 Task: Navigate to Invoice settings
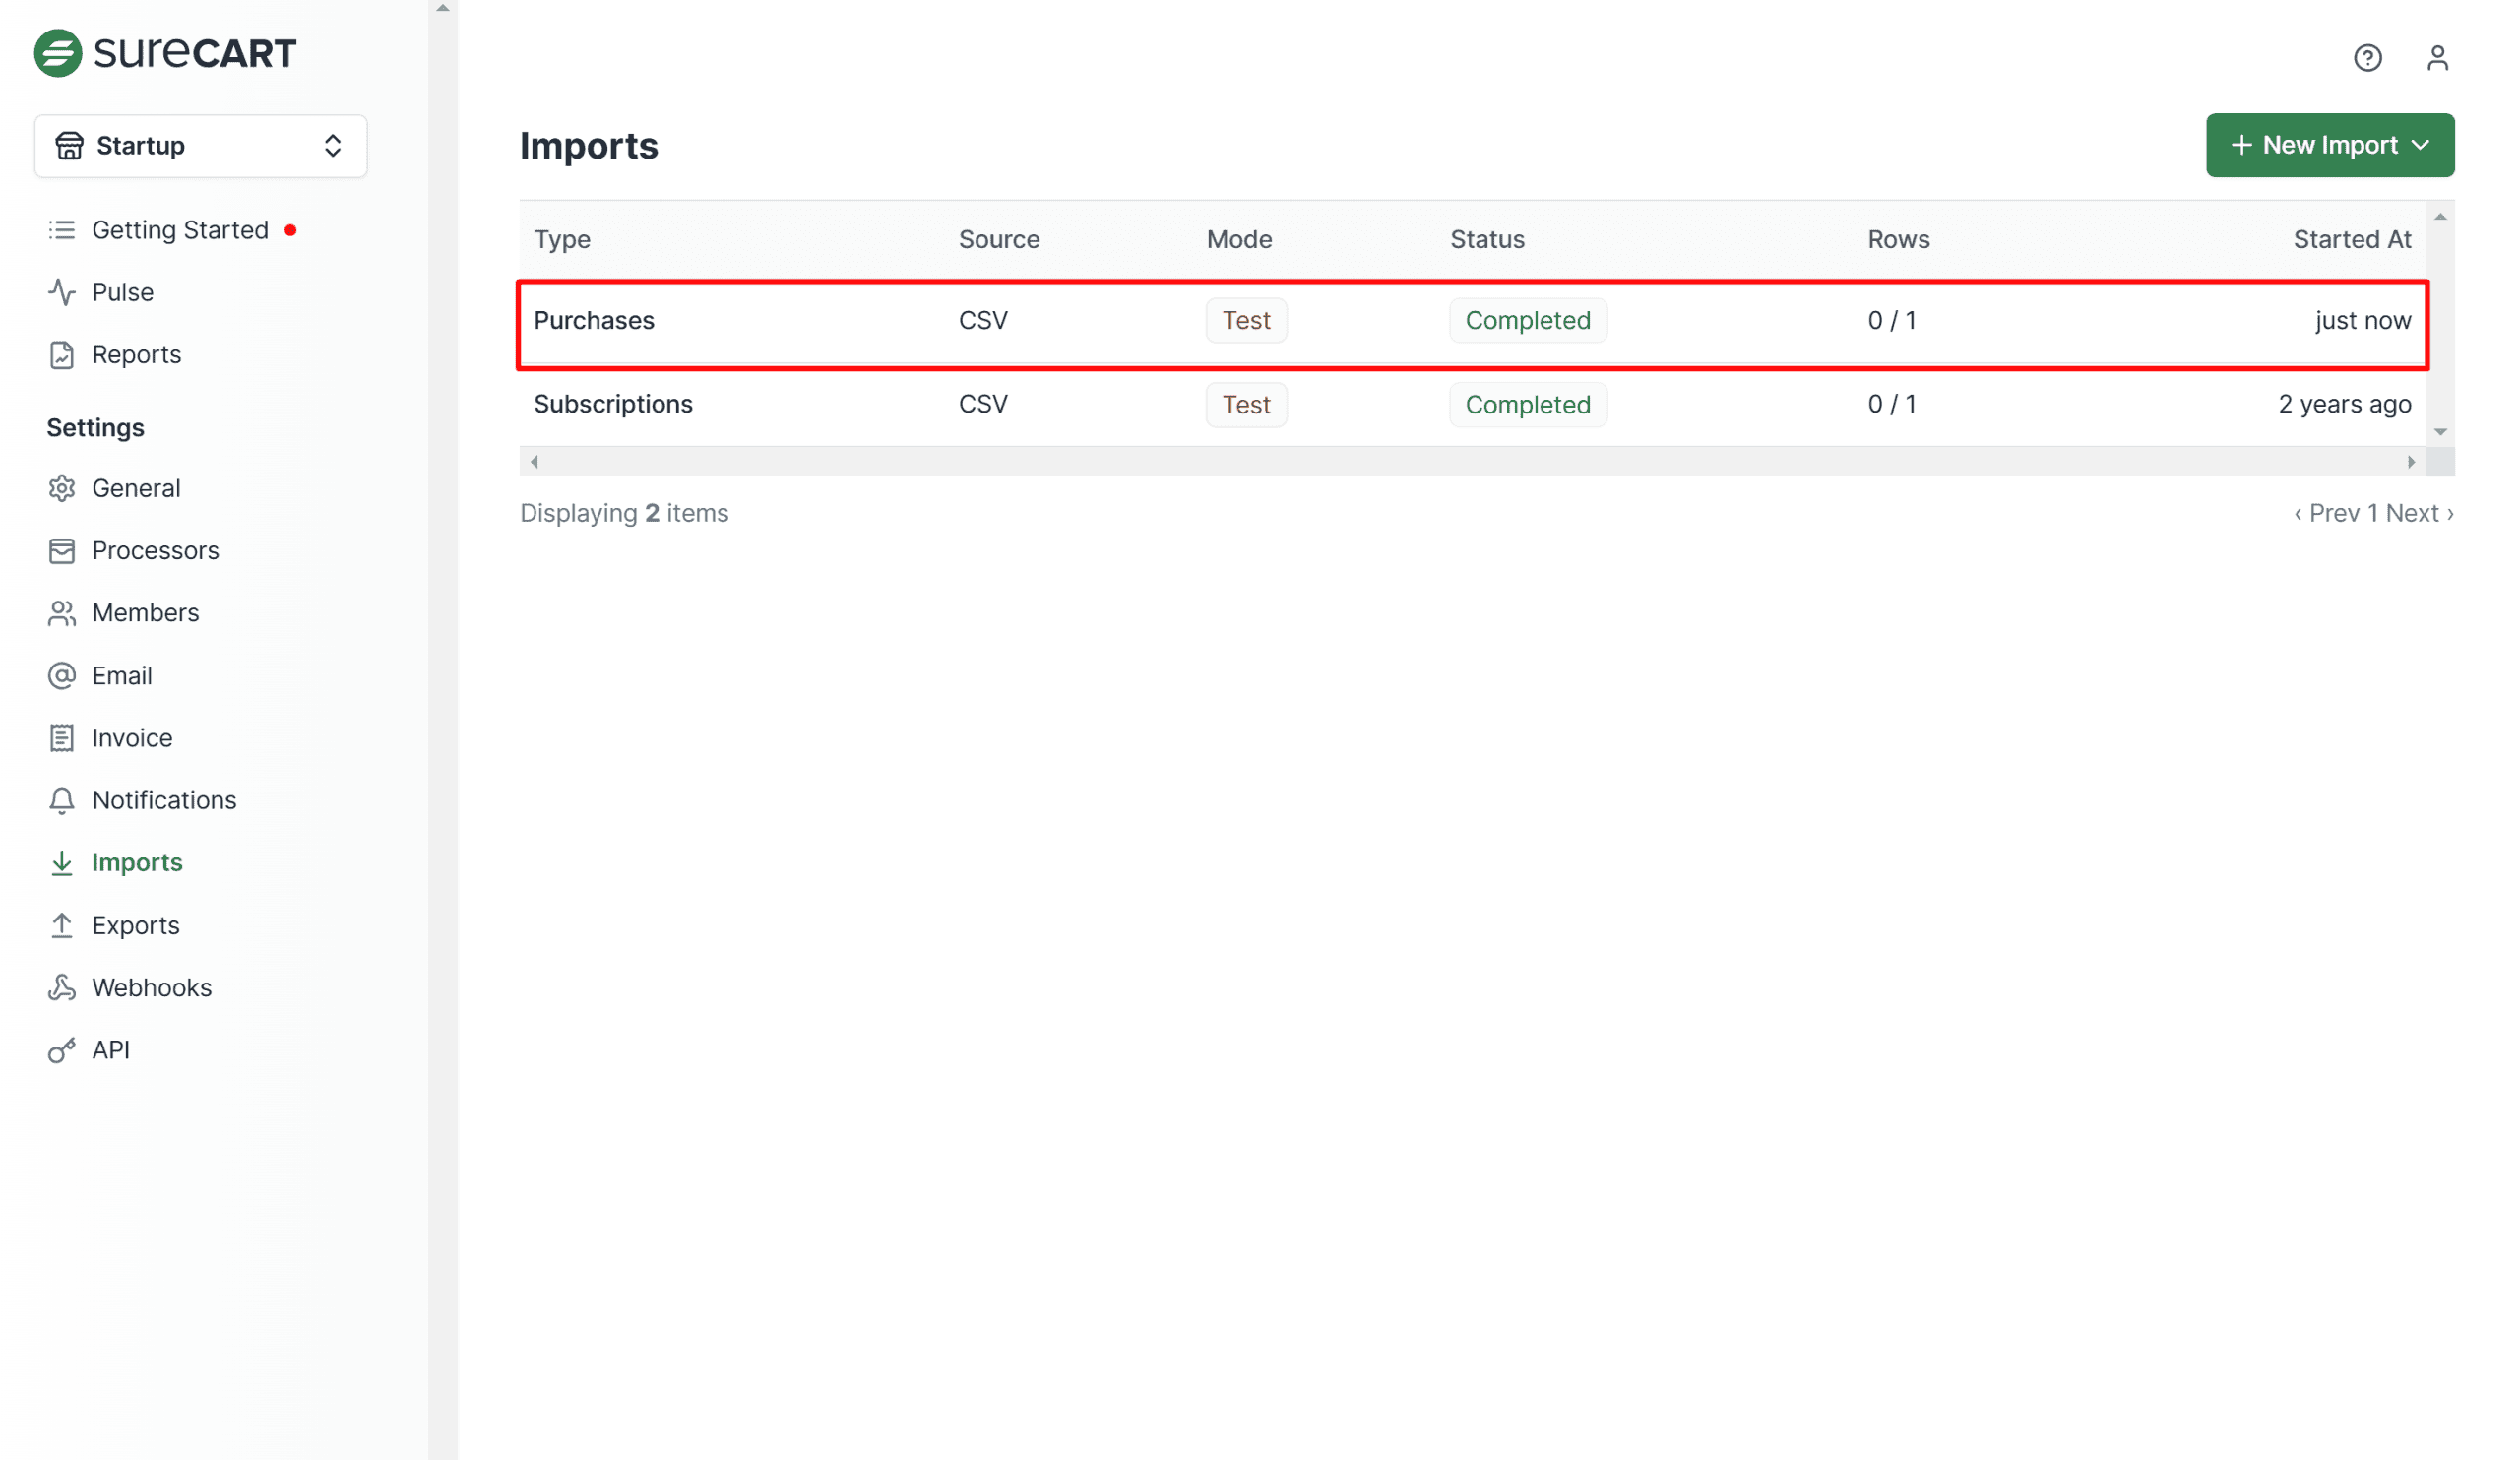(x=132, y=738)
